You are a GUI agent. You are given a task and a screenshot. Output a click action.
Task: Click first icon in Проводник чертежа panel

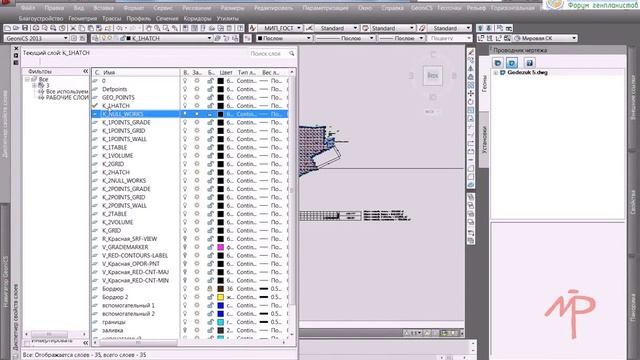click(498, 63)
